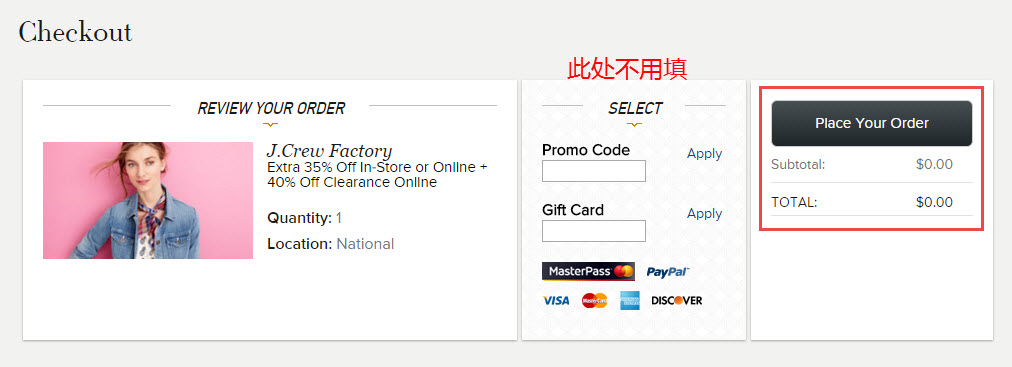Click the MasterPass payment logo
Image resolution: width=1012 pixels, height=367 pixels.
pos(588,272)
